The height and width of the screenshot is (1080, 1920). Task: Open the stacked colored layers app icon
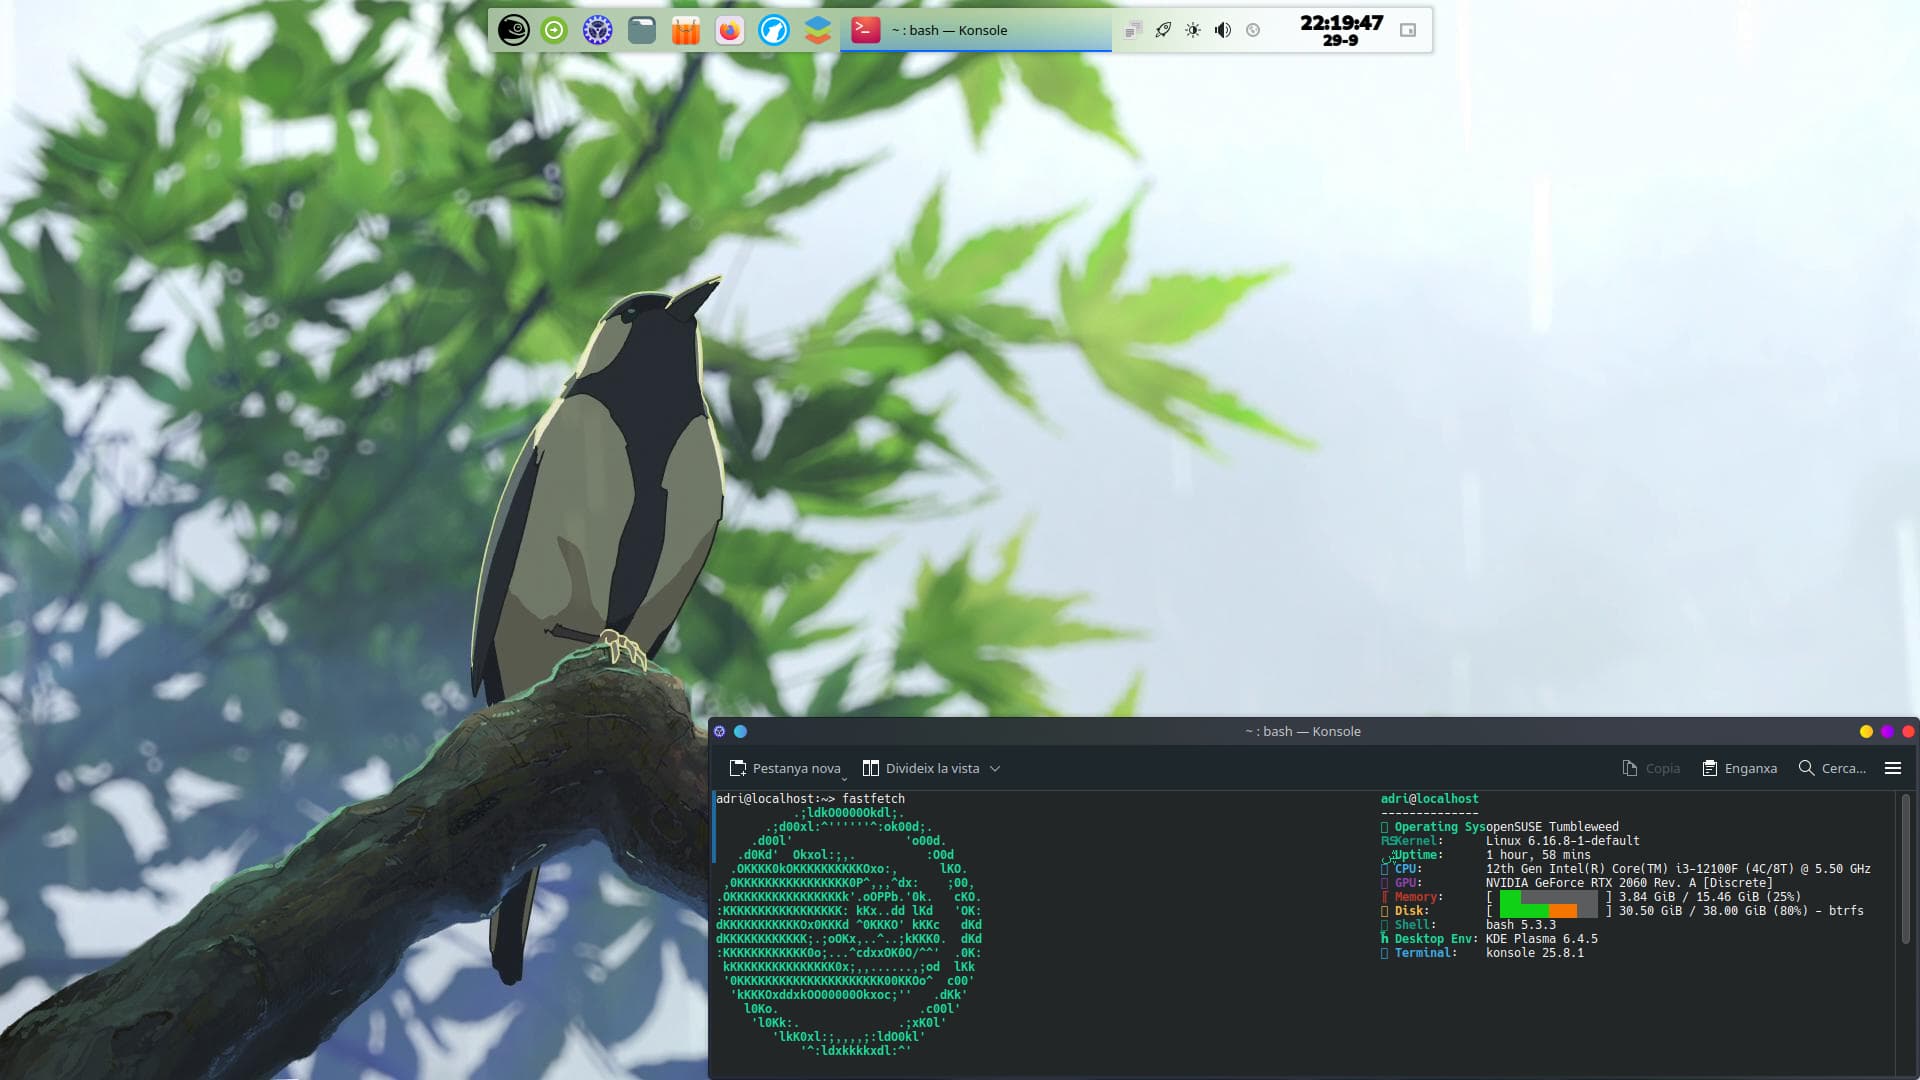point(817,30)
